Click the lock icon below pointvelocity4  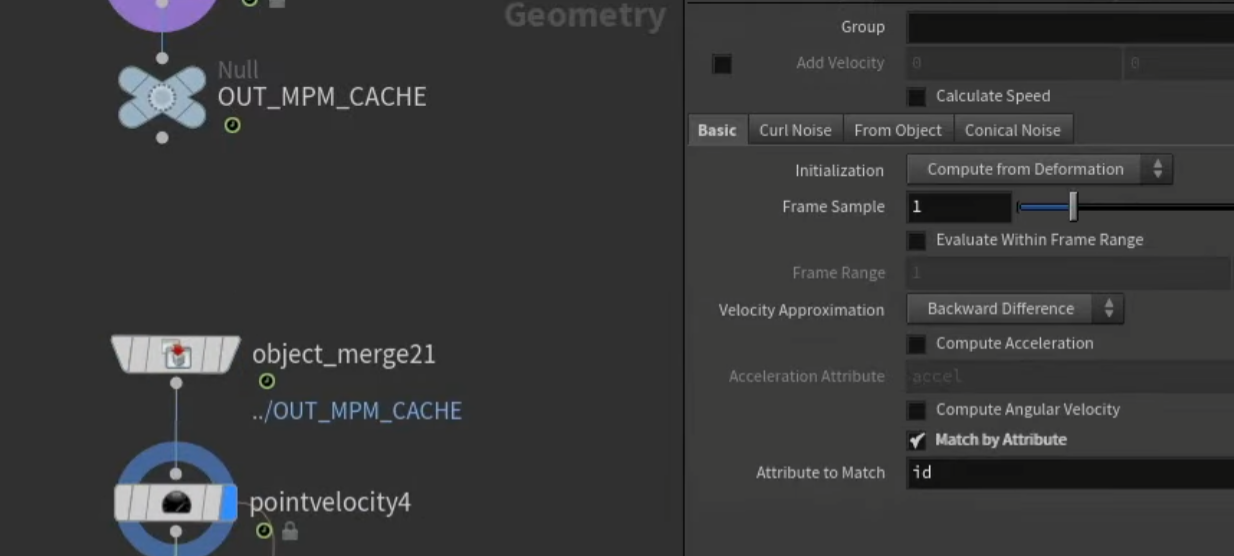pyautogui.click(x=289, y=531)
